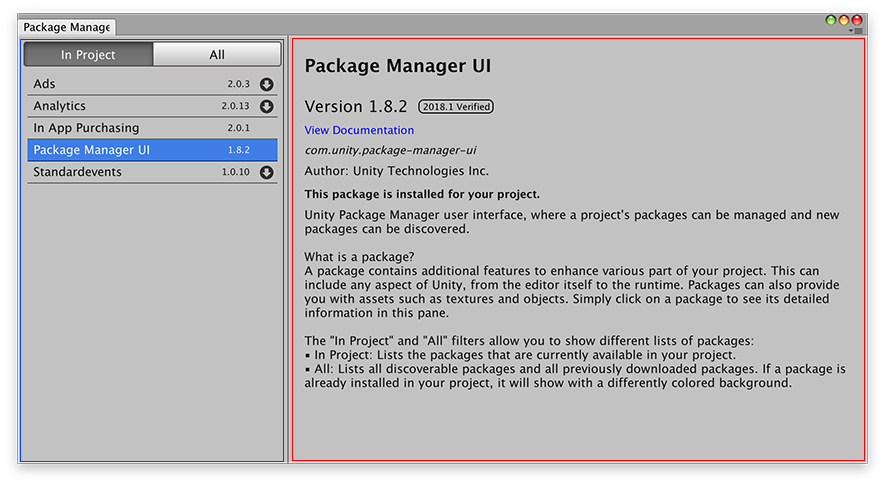Screen dimensions: 884x484
Task: Click the green window control button
Action: click(x=830, y=20)
